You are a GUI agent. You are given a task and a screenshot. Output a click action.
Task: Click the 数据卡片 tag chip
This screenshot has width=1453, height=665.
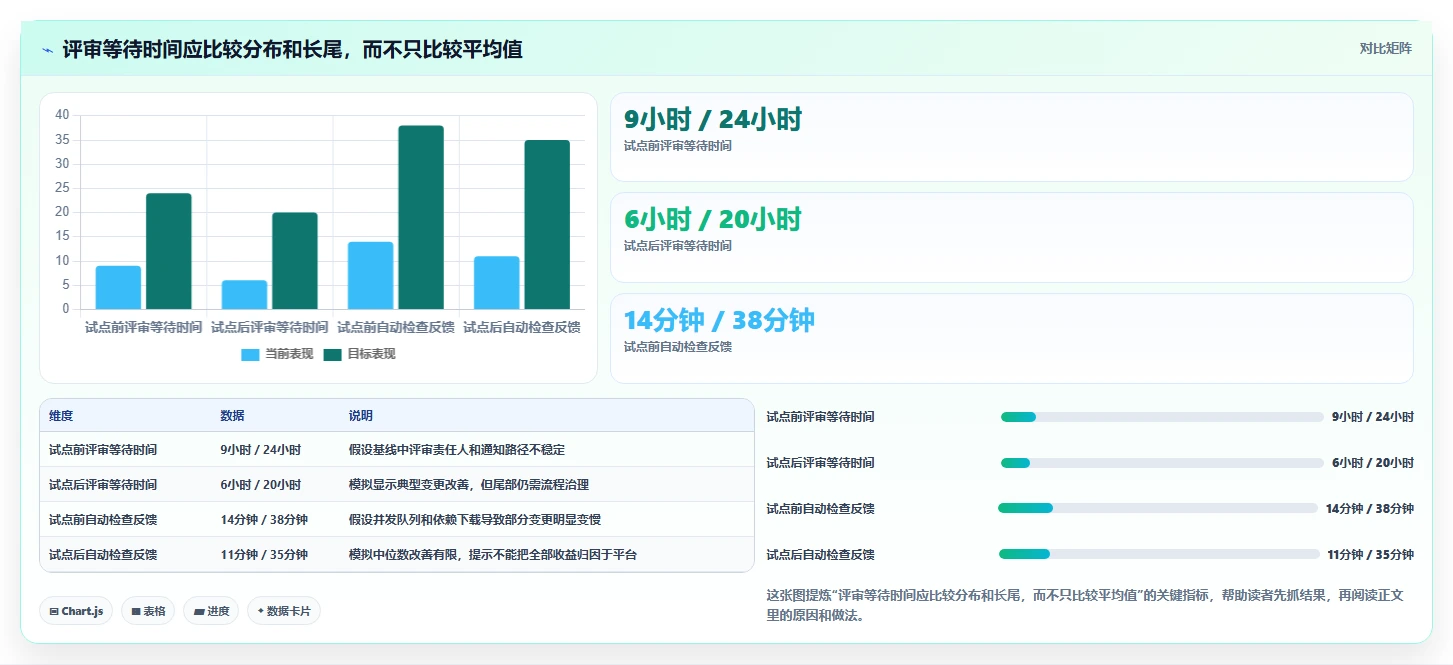point(284,611)
